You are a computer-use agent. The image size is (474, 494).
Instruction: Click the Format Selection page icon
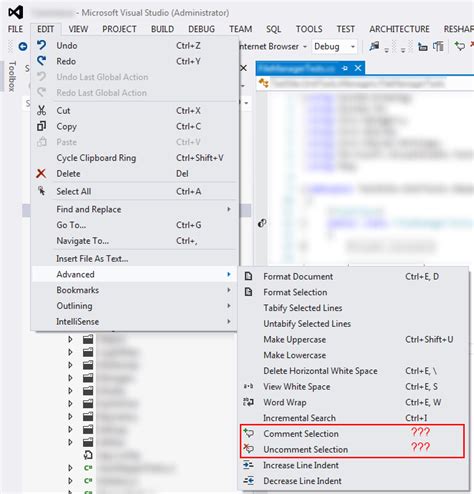248,292
